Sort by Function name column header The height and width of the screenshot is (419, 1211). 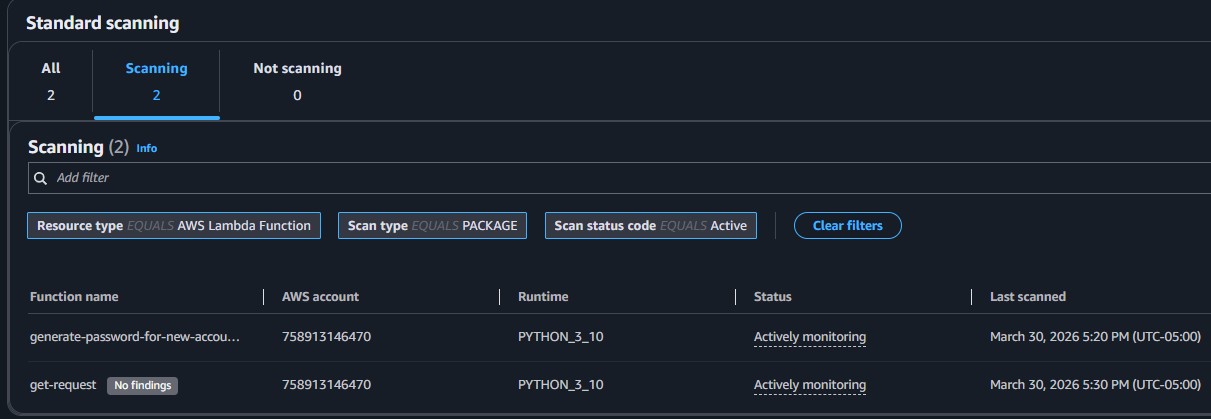click(74, 297)
